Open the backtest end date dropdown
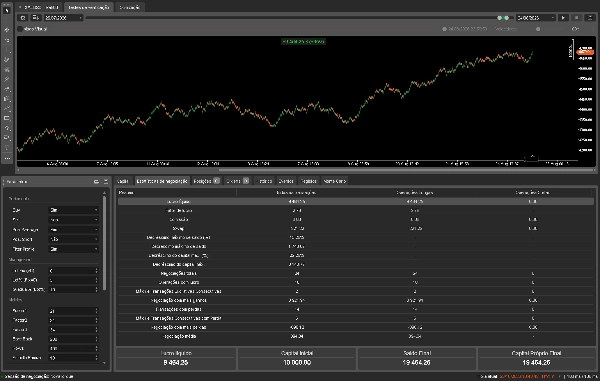Screen dimensions: 600x381 click(536, 18)
